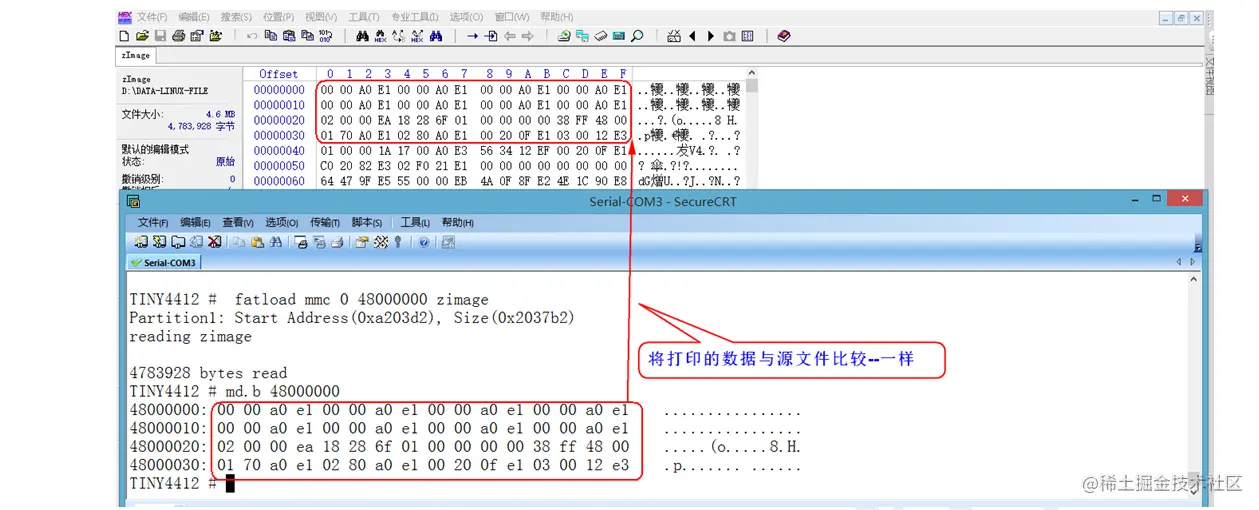Click WinHex Find Text binoculars icon
Viewport: 1259px width, 510px height.
pyautogui.click(x=362, y=36)
